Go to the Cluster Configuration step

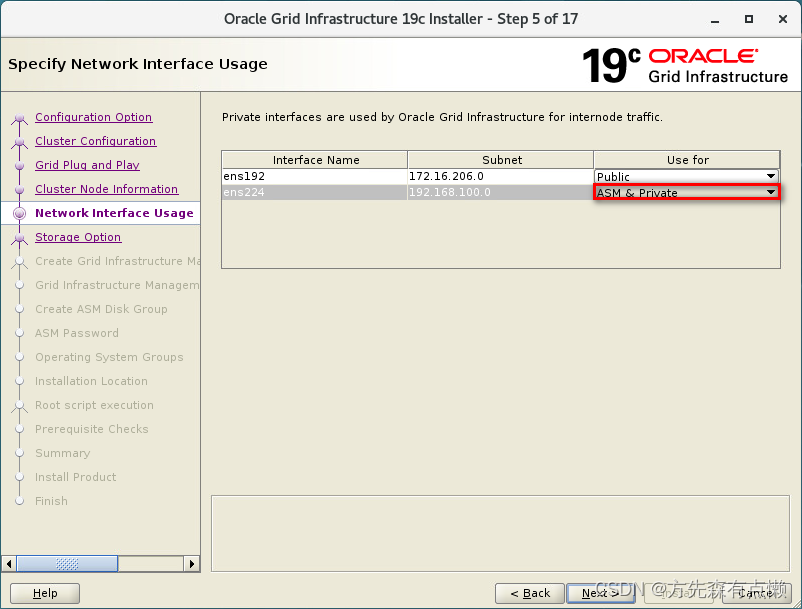click(95, 141)
